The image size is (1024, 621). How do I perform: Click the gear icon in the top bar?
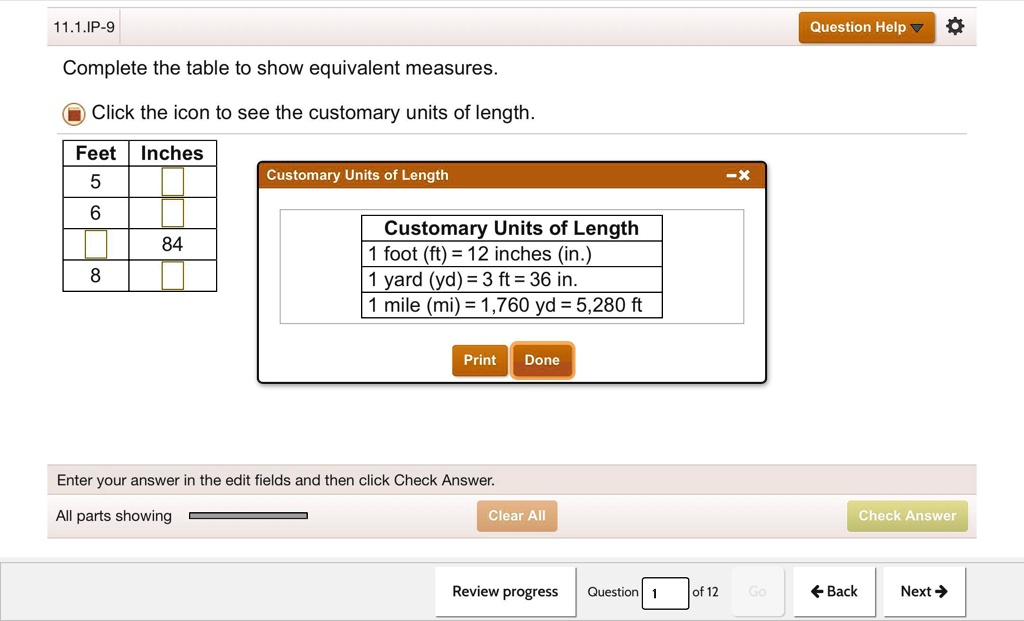pos(955,27)
